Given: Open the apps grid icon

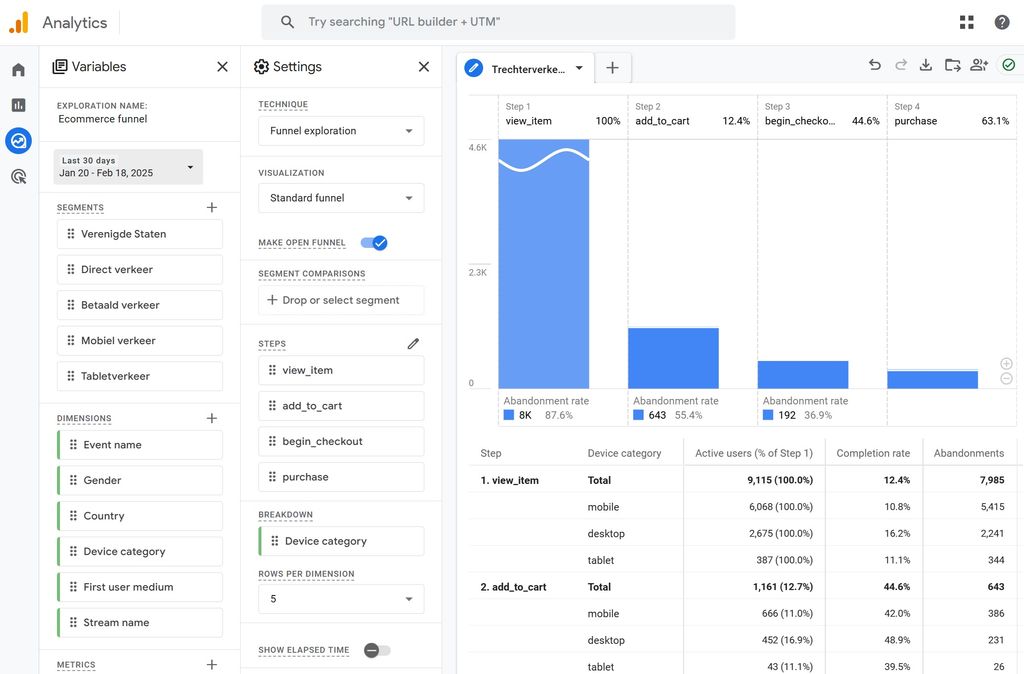Looking at the screenshot, I should [967, 22].
